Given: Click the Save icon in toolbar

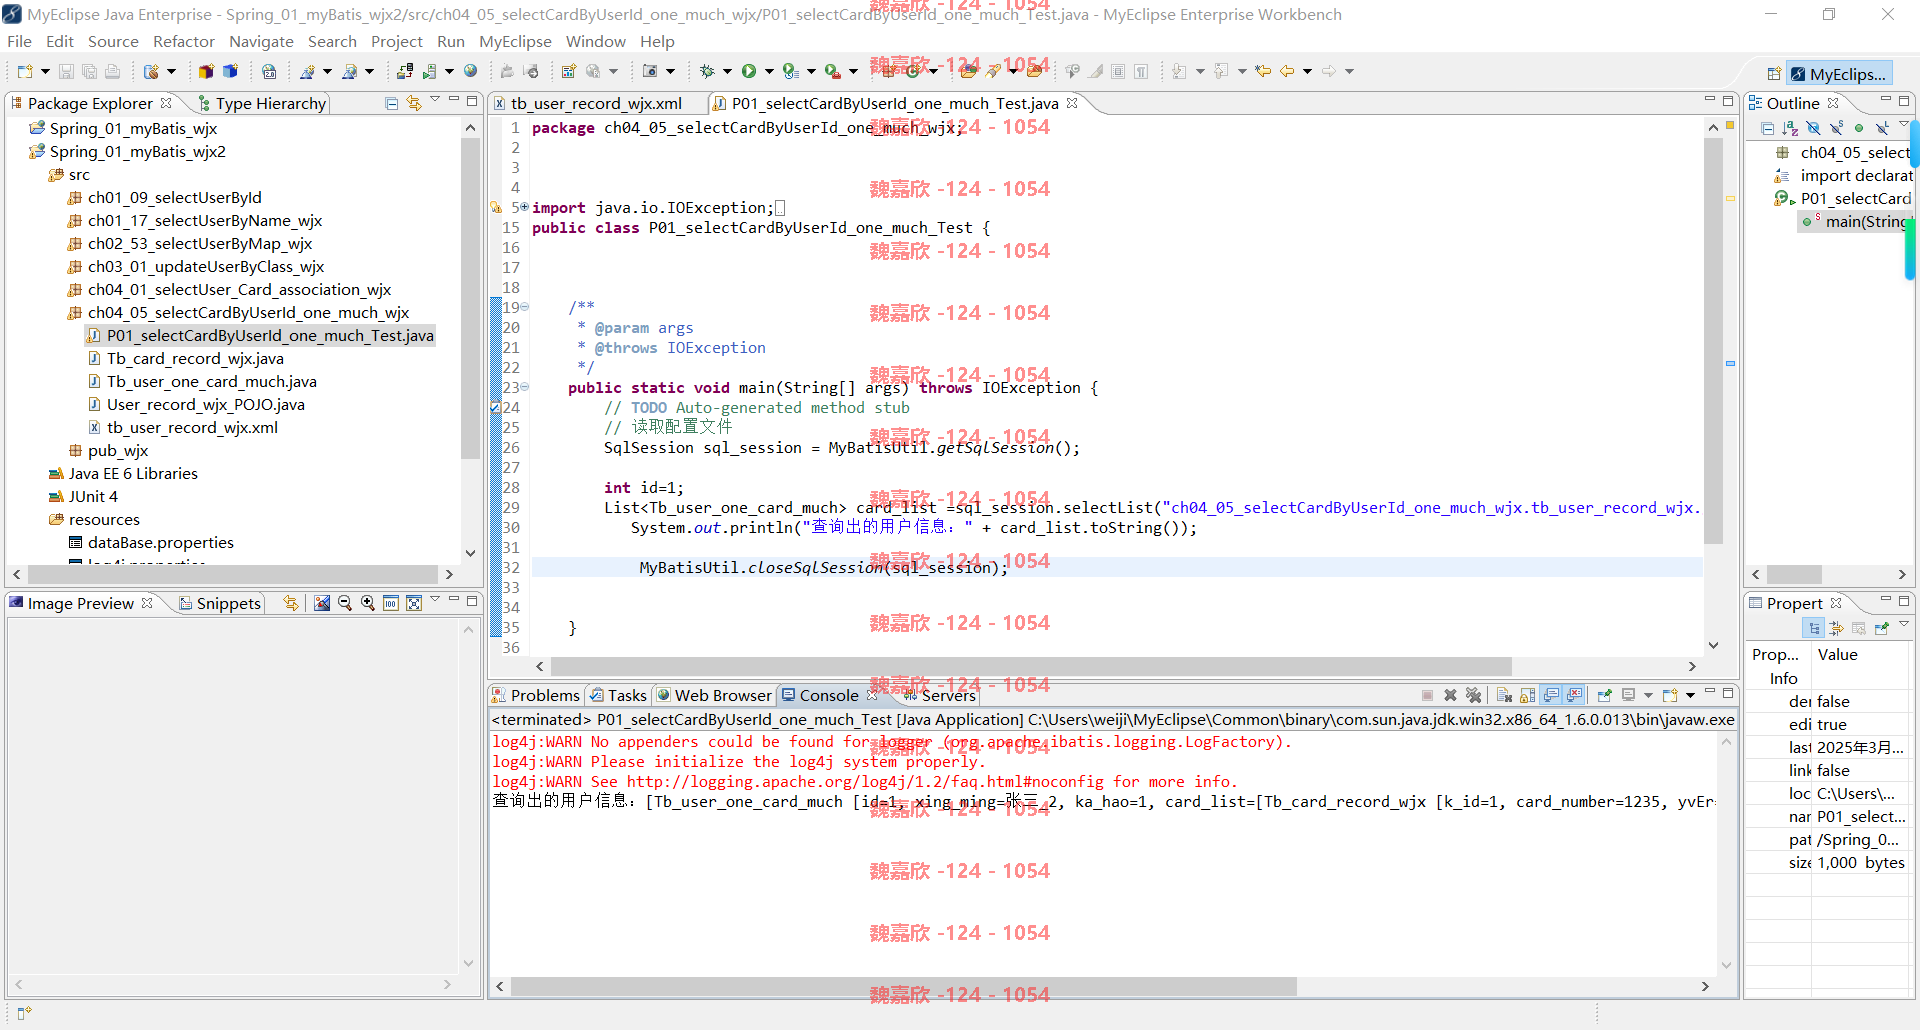Looking at the screenshot, I should tap(66, 71).
